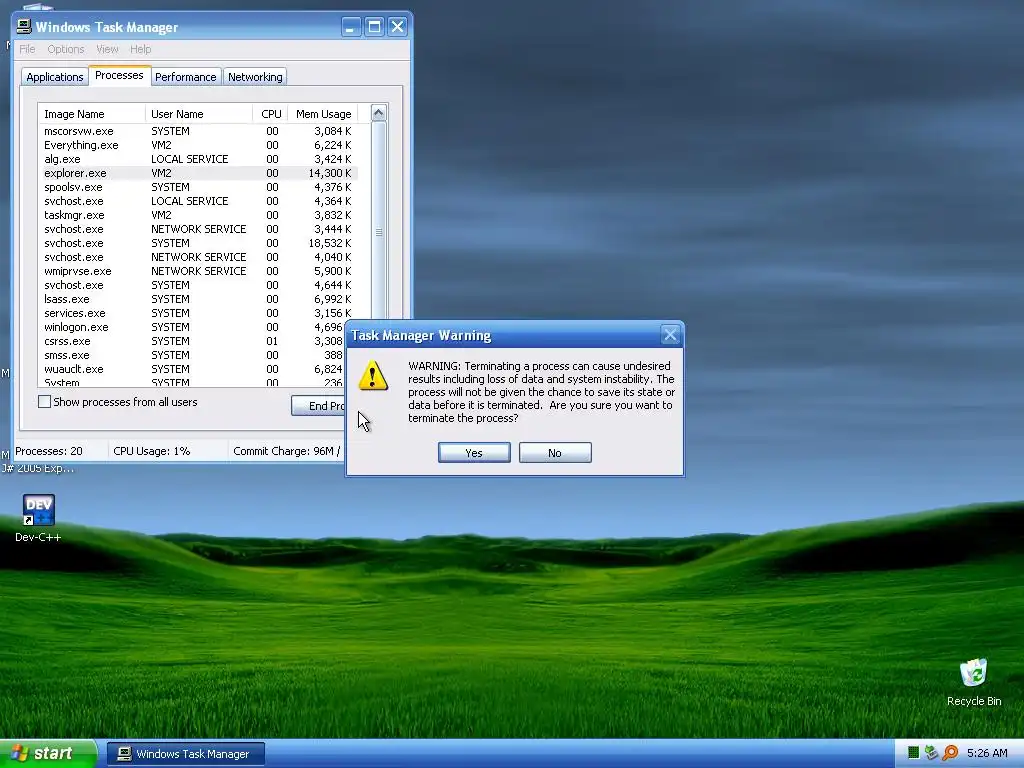Sort by Image Name column header

tap(91, 114)
